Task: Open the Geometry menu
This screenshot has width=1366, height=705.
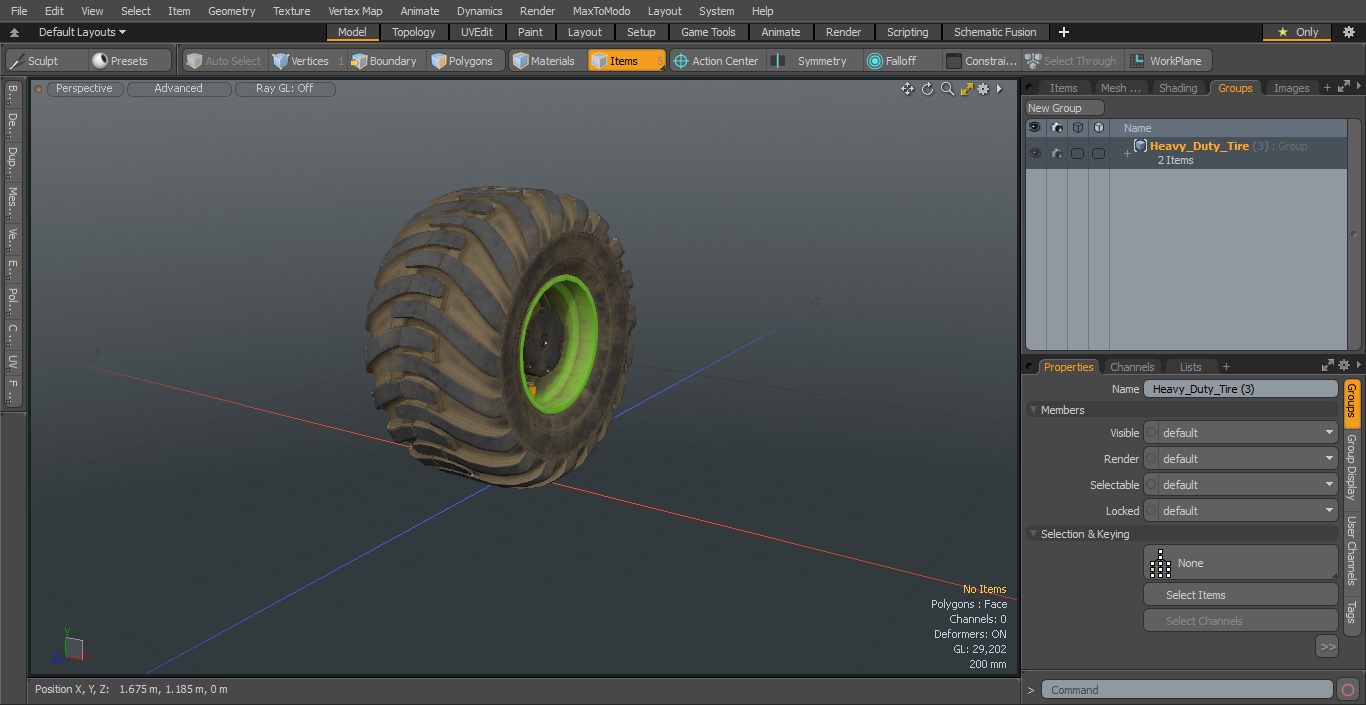Action: point(231,11)
